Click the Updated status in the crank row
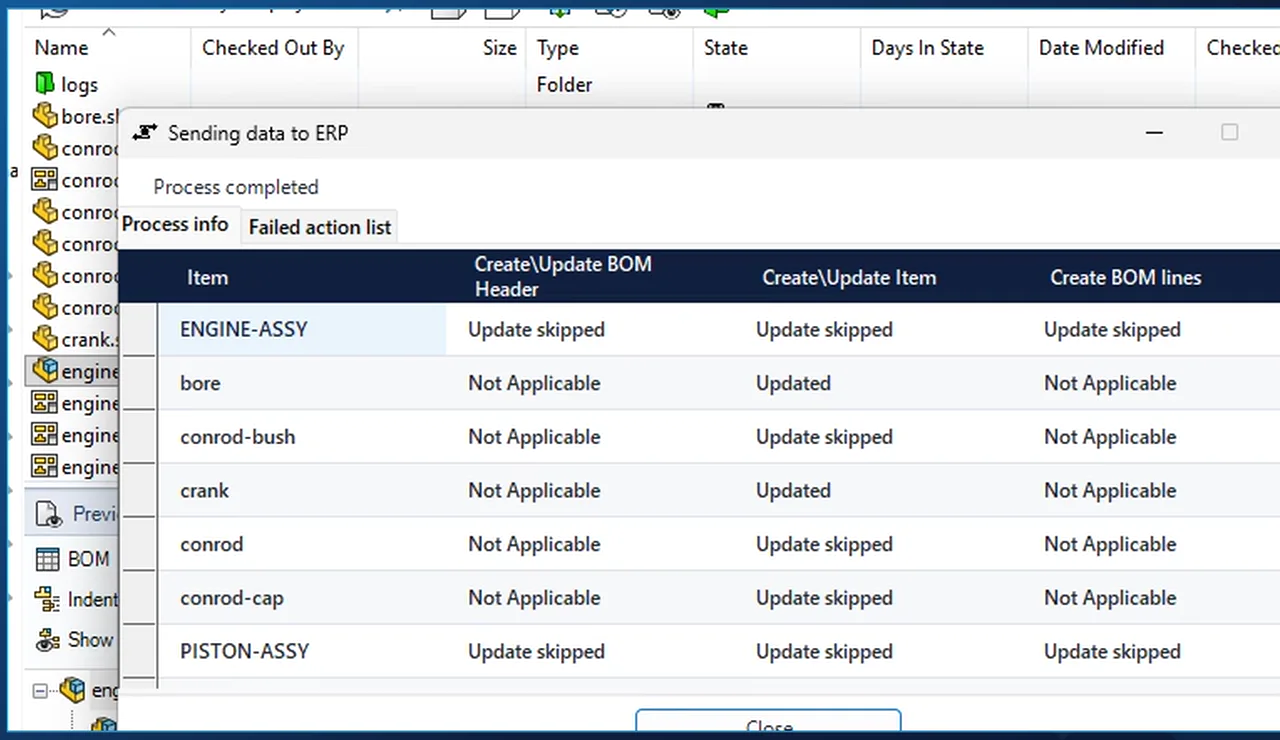The width and height of the screenshot is (1280, 740). [x=794, y=491]
